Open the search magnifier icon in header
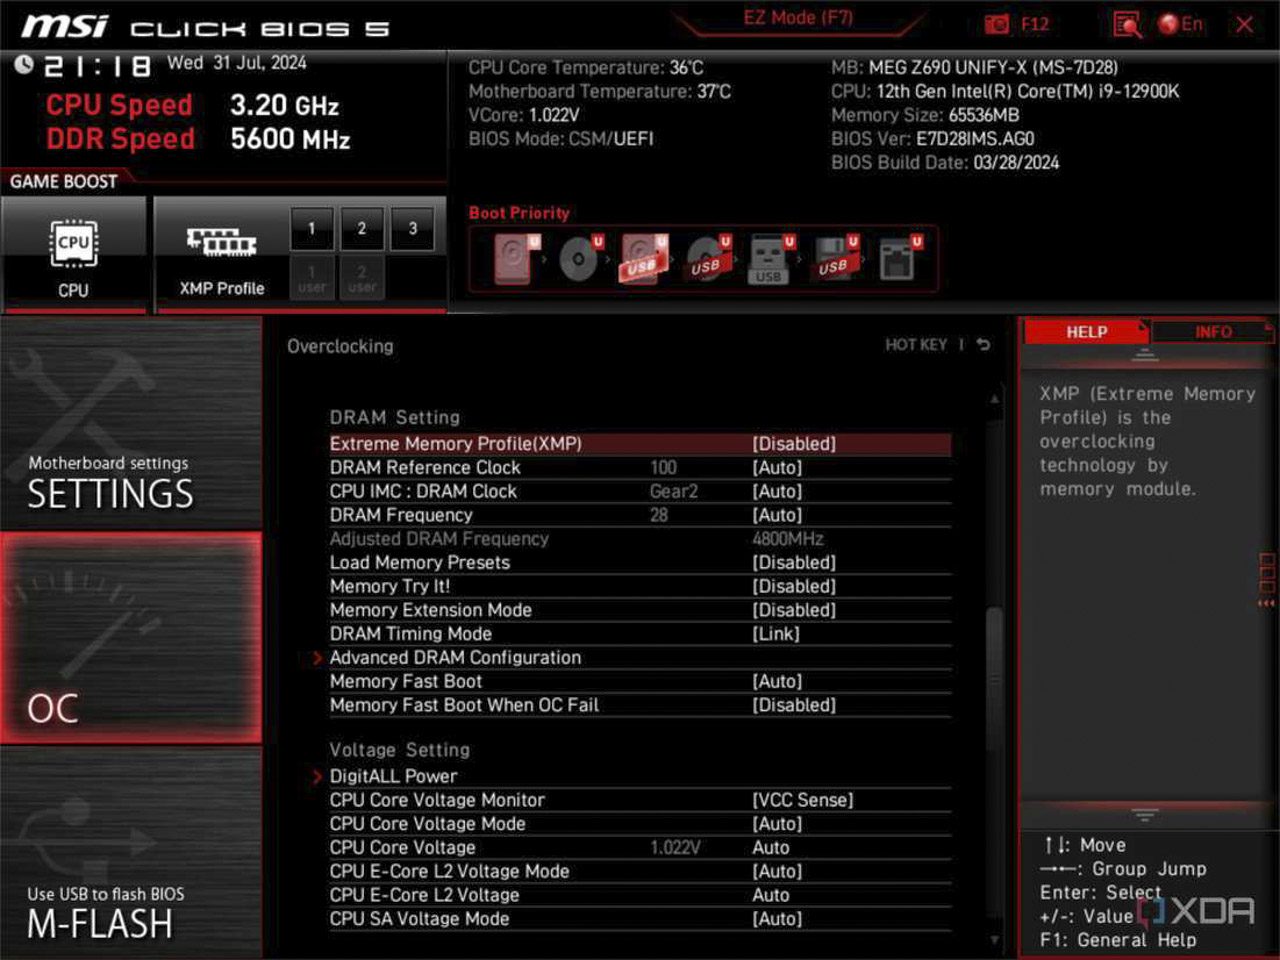Image resolution: width=1280 pixels, height=960 pixels. 1127,25
